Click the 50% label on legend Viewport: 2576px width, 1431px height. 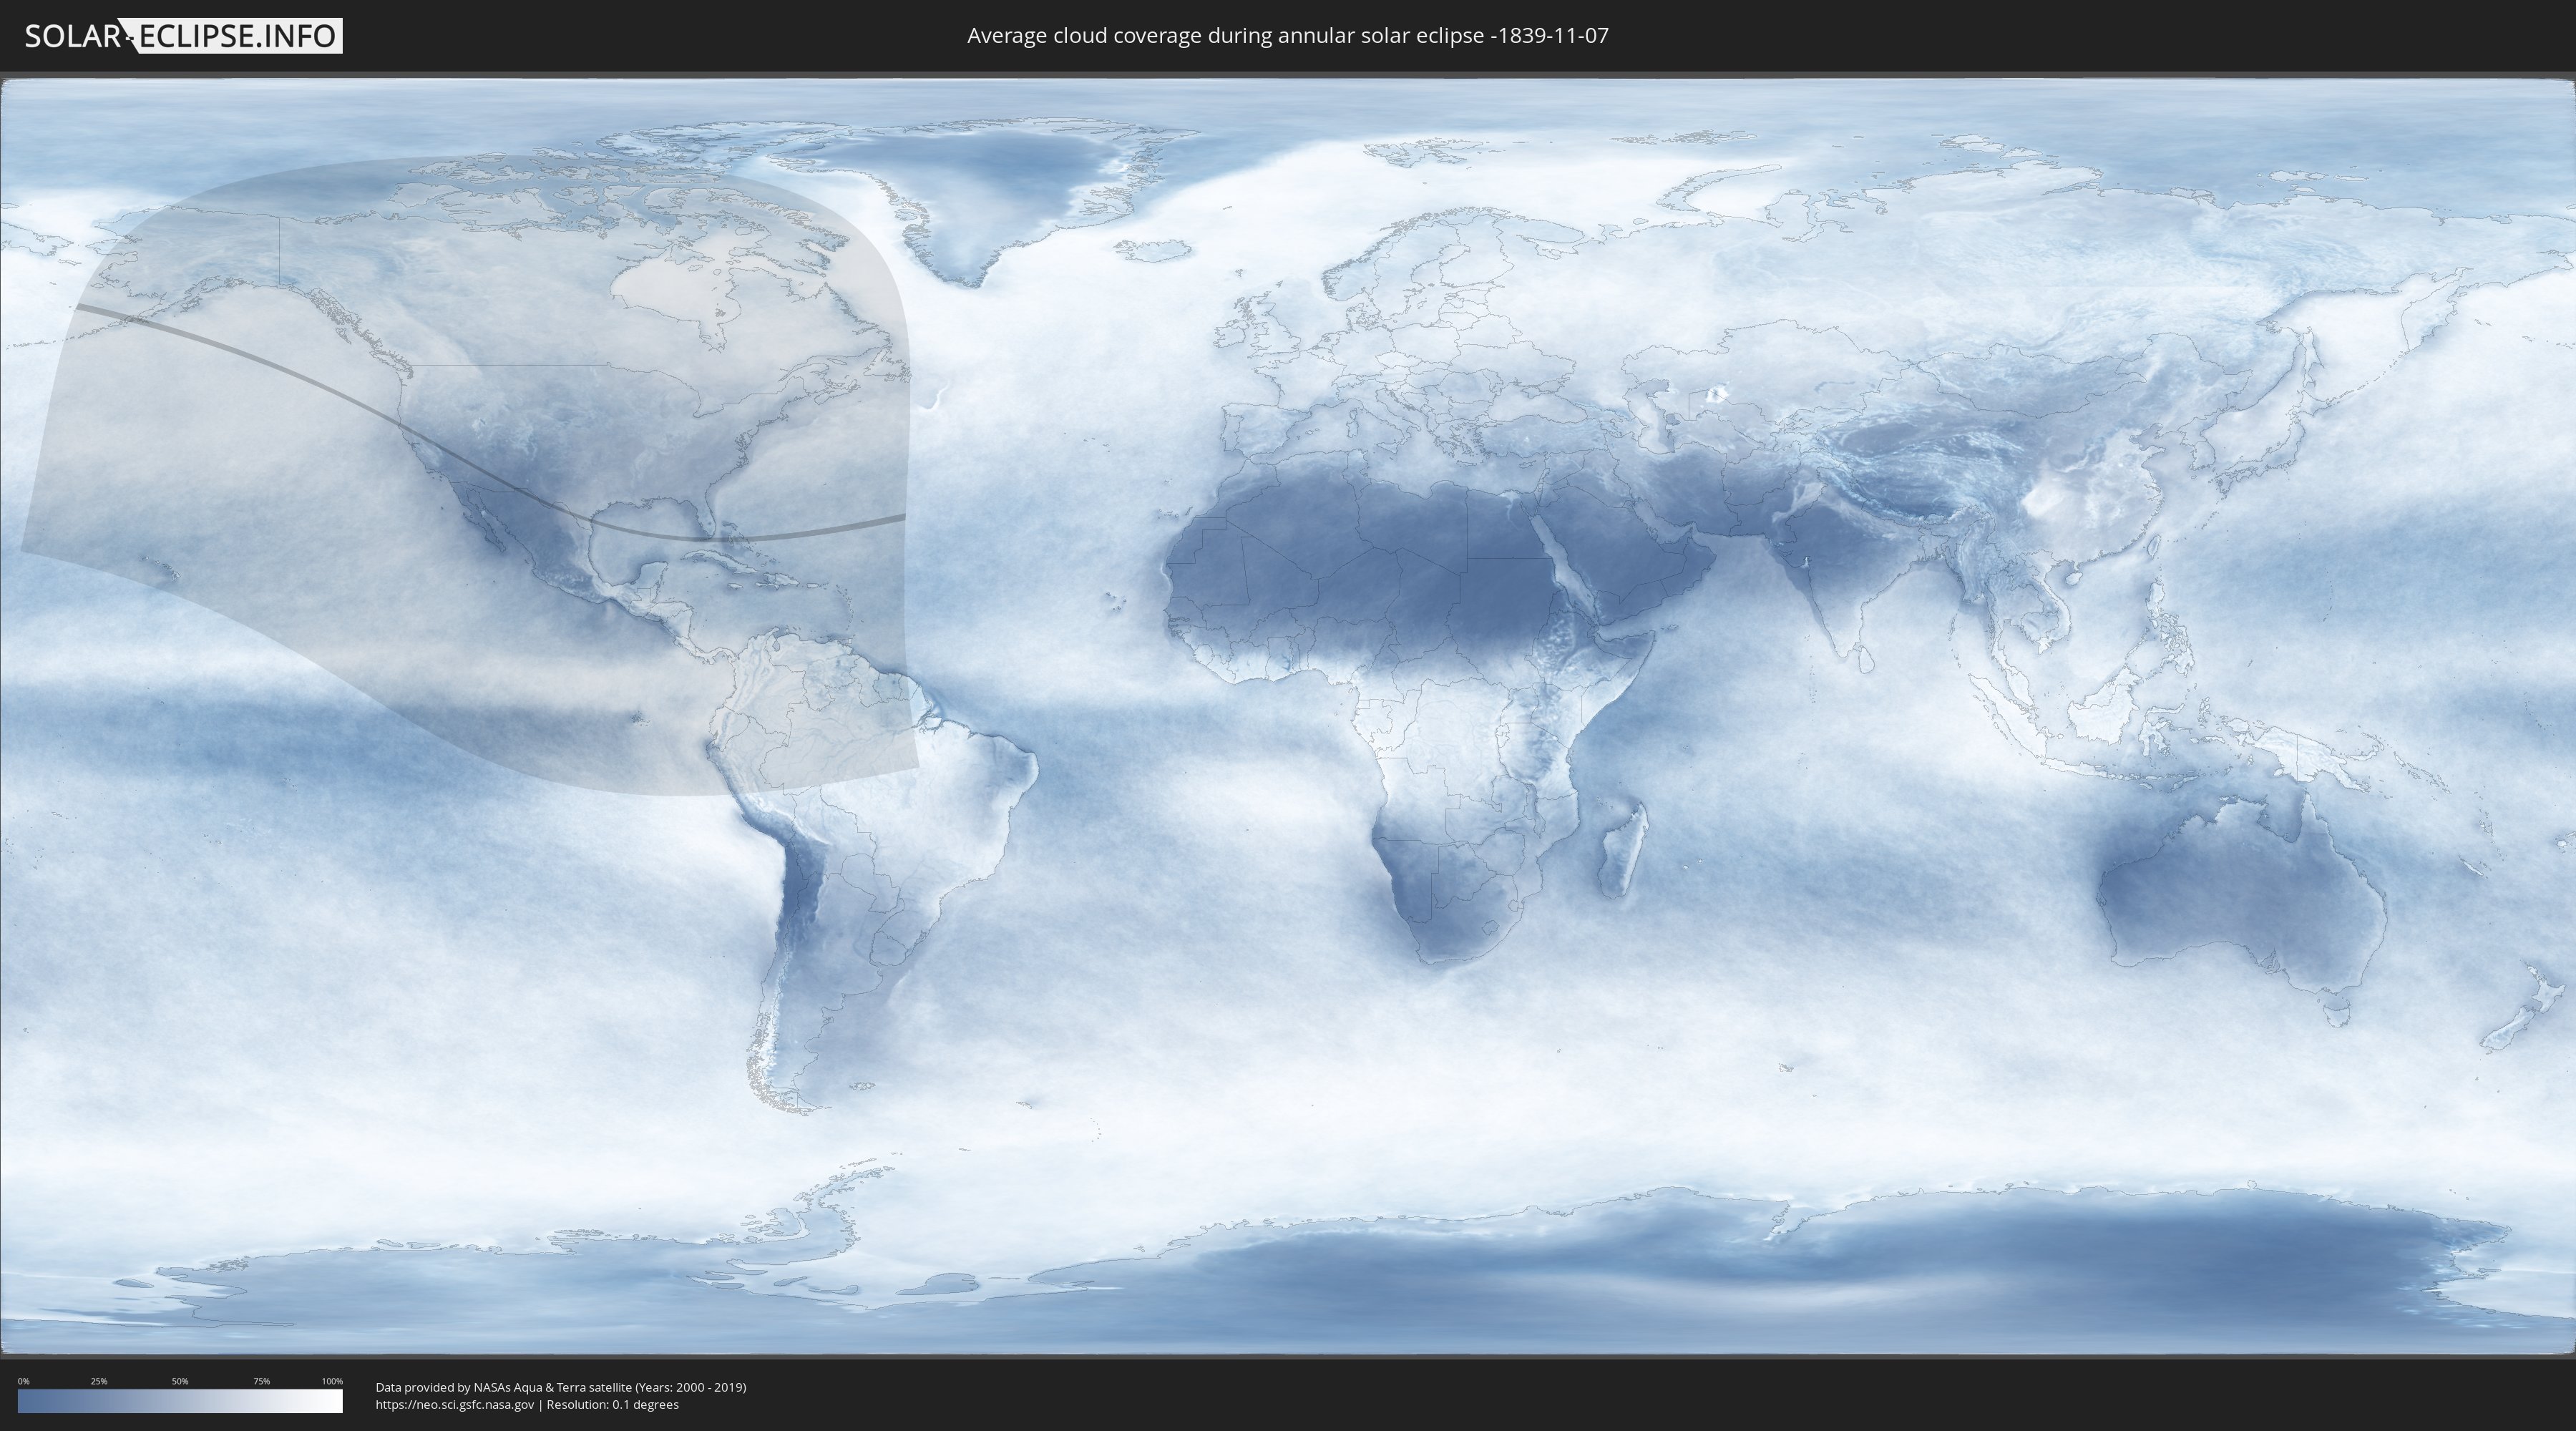pyautogui.click(x=180, y=1381)
